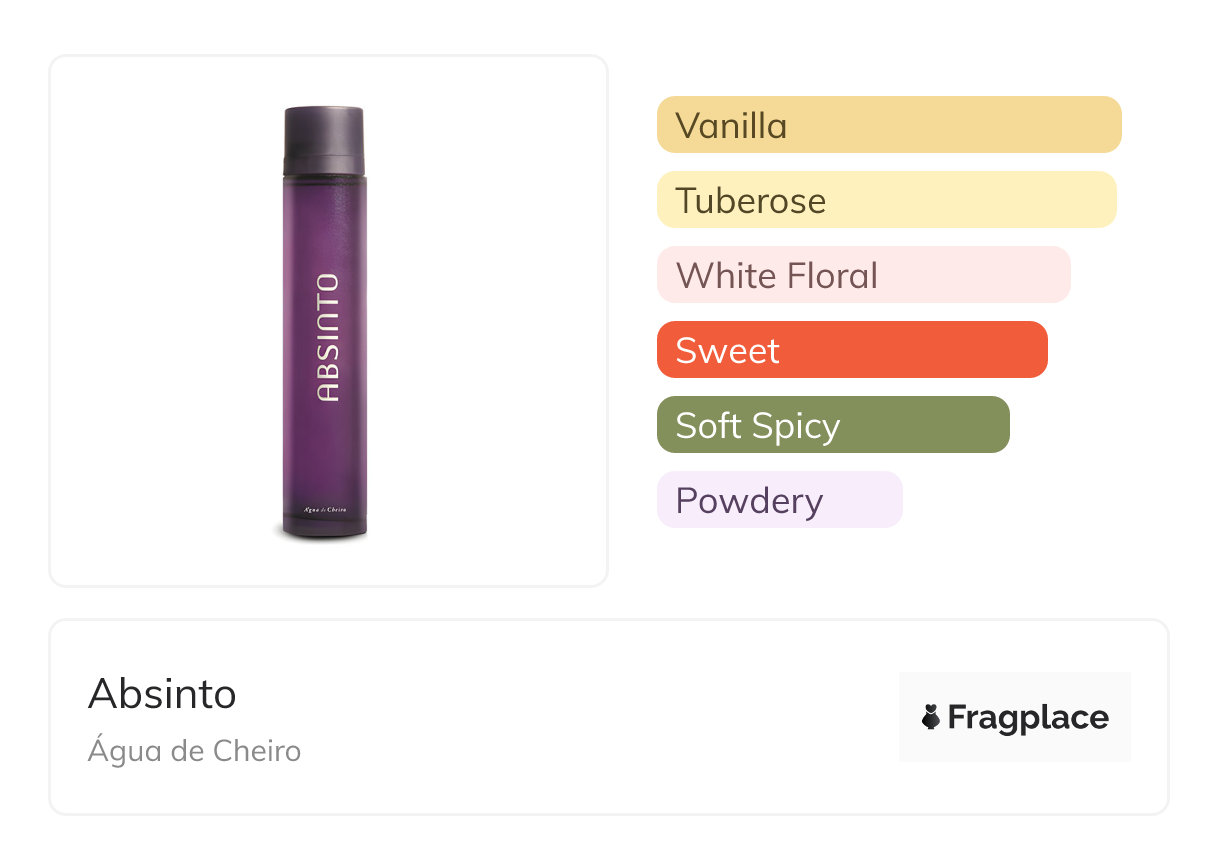This screenshot has width=1218, height=864.
Task: Open the Absinto fragrance title
Action: [162, 693]
